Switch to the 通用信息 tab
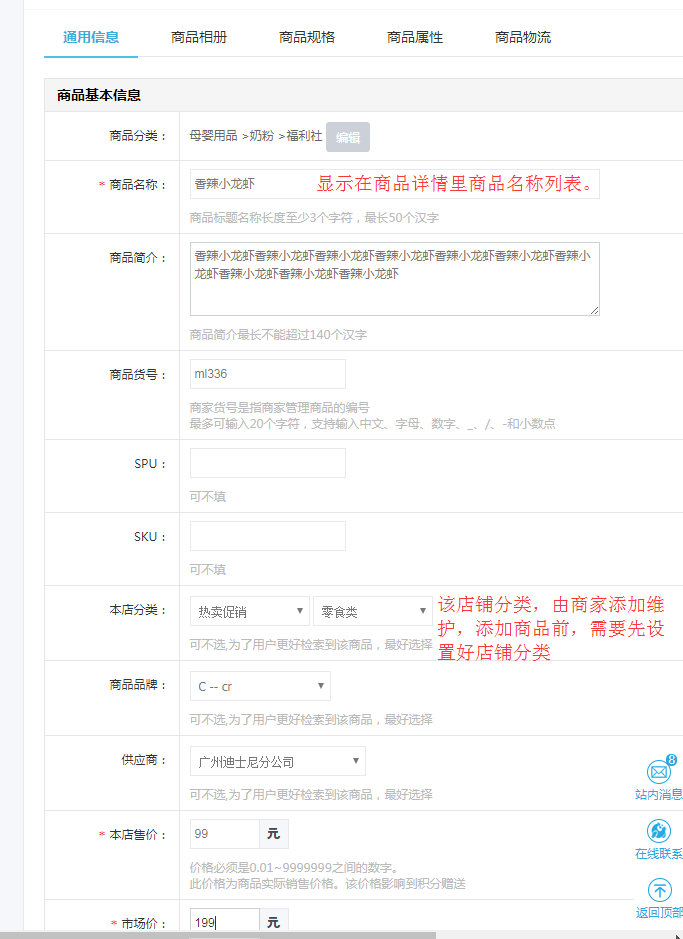This screenshot has width=683, height=939. pos(91,37)
